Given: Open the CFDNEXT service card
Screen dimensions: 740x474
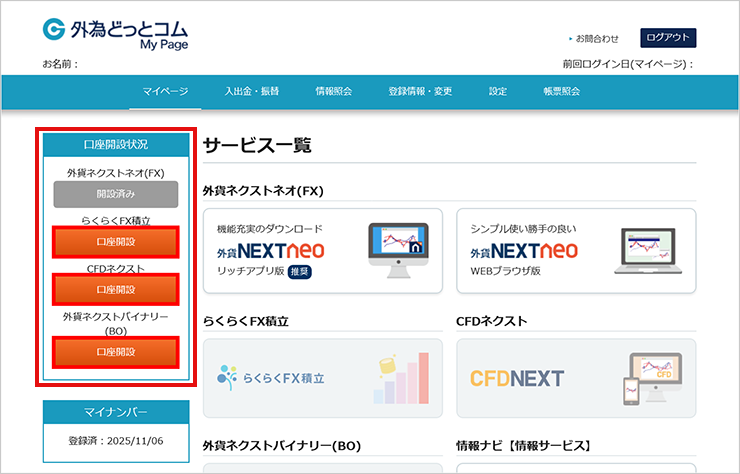Looking at the screenshot, I should (x=576, y=378).
